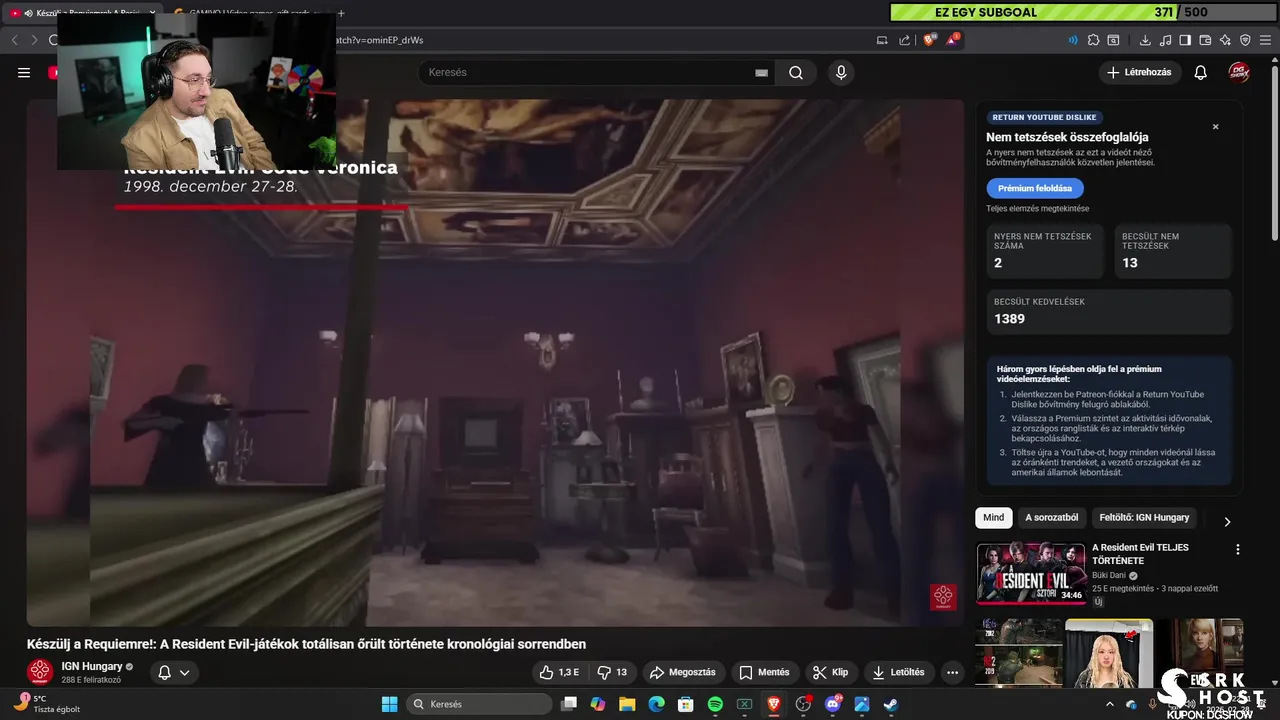Download video with Letöltés button

point(899,672)
